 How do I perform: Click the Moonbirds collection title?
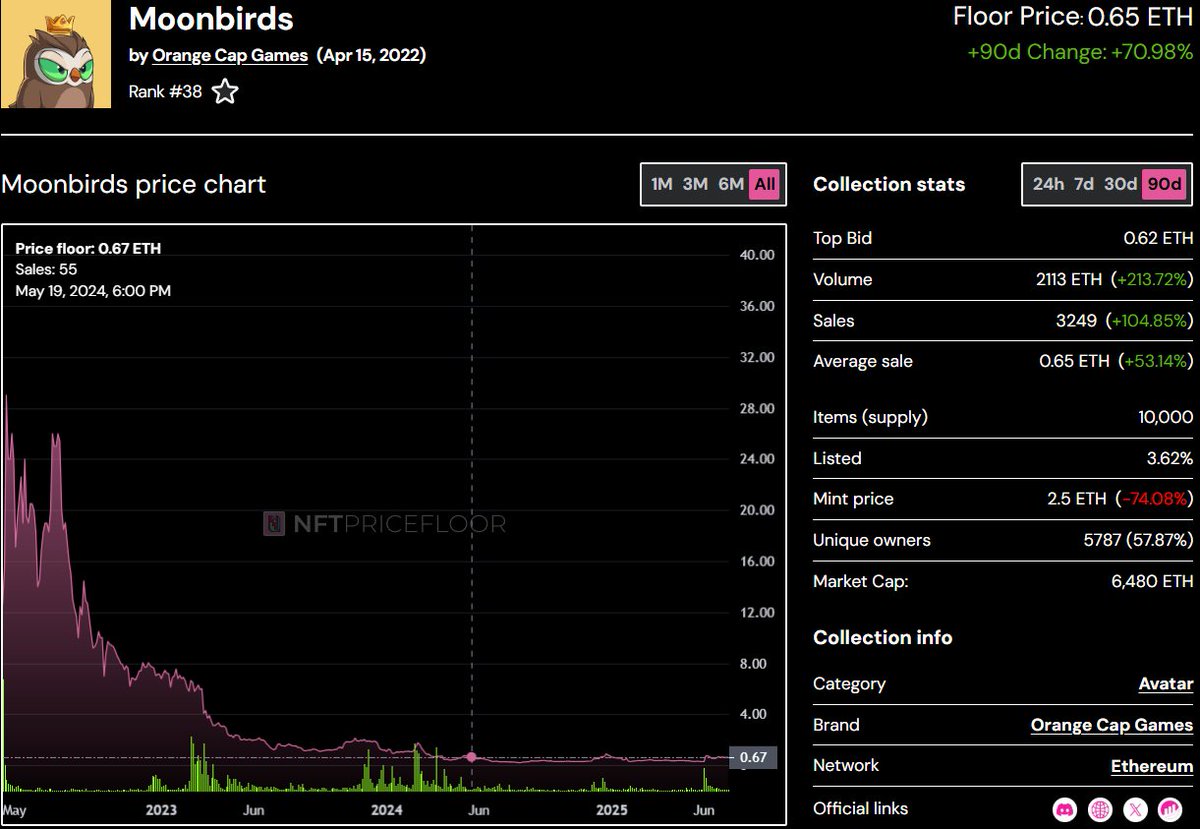coord(211,19)
